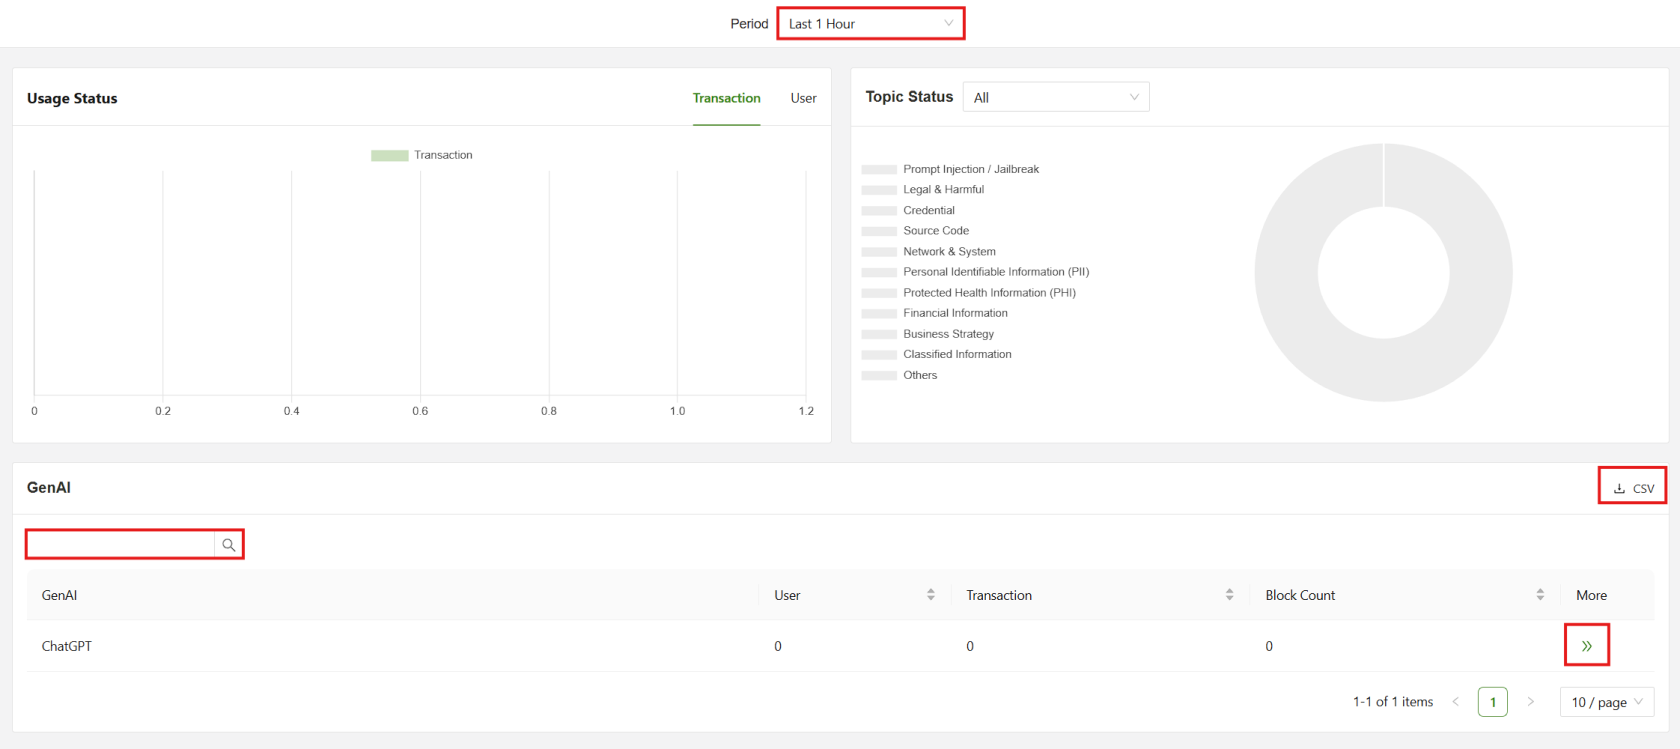
Task: Focus the GenAI search input field
Action: [120, 545]
